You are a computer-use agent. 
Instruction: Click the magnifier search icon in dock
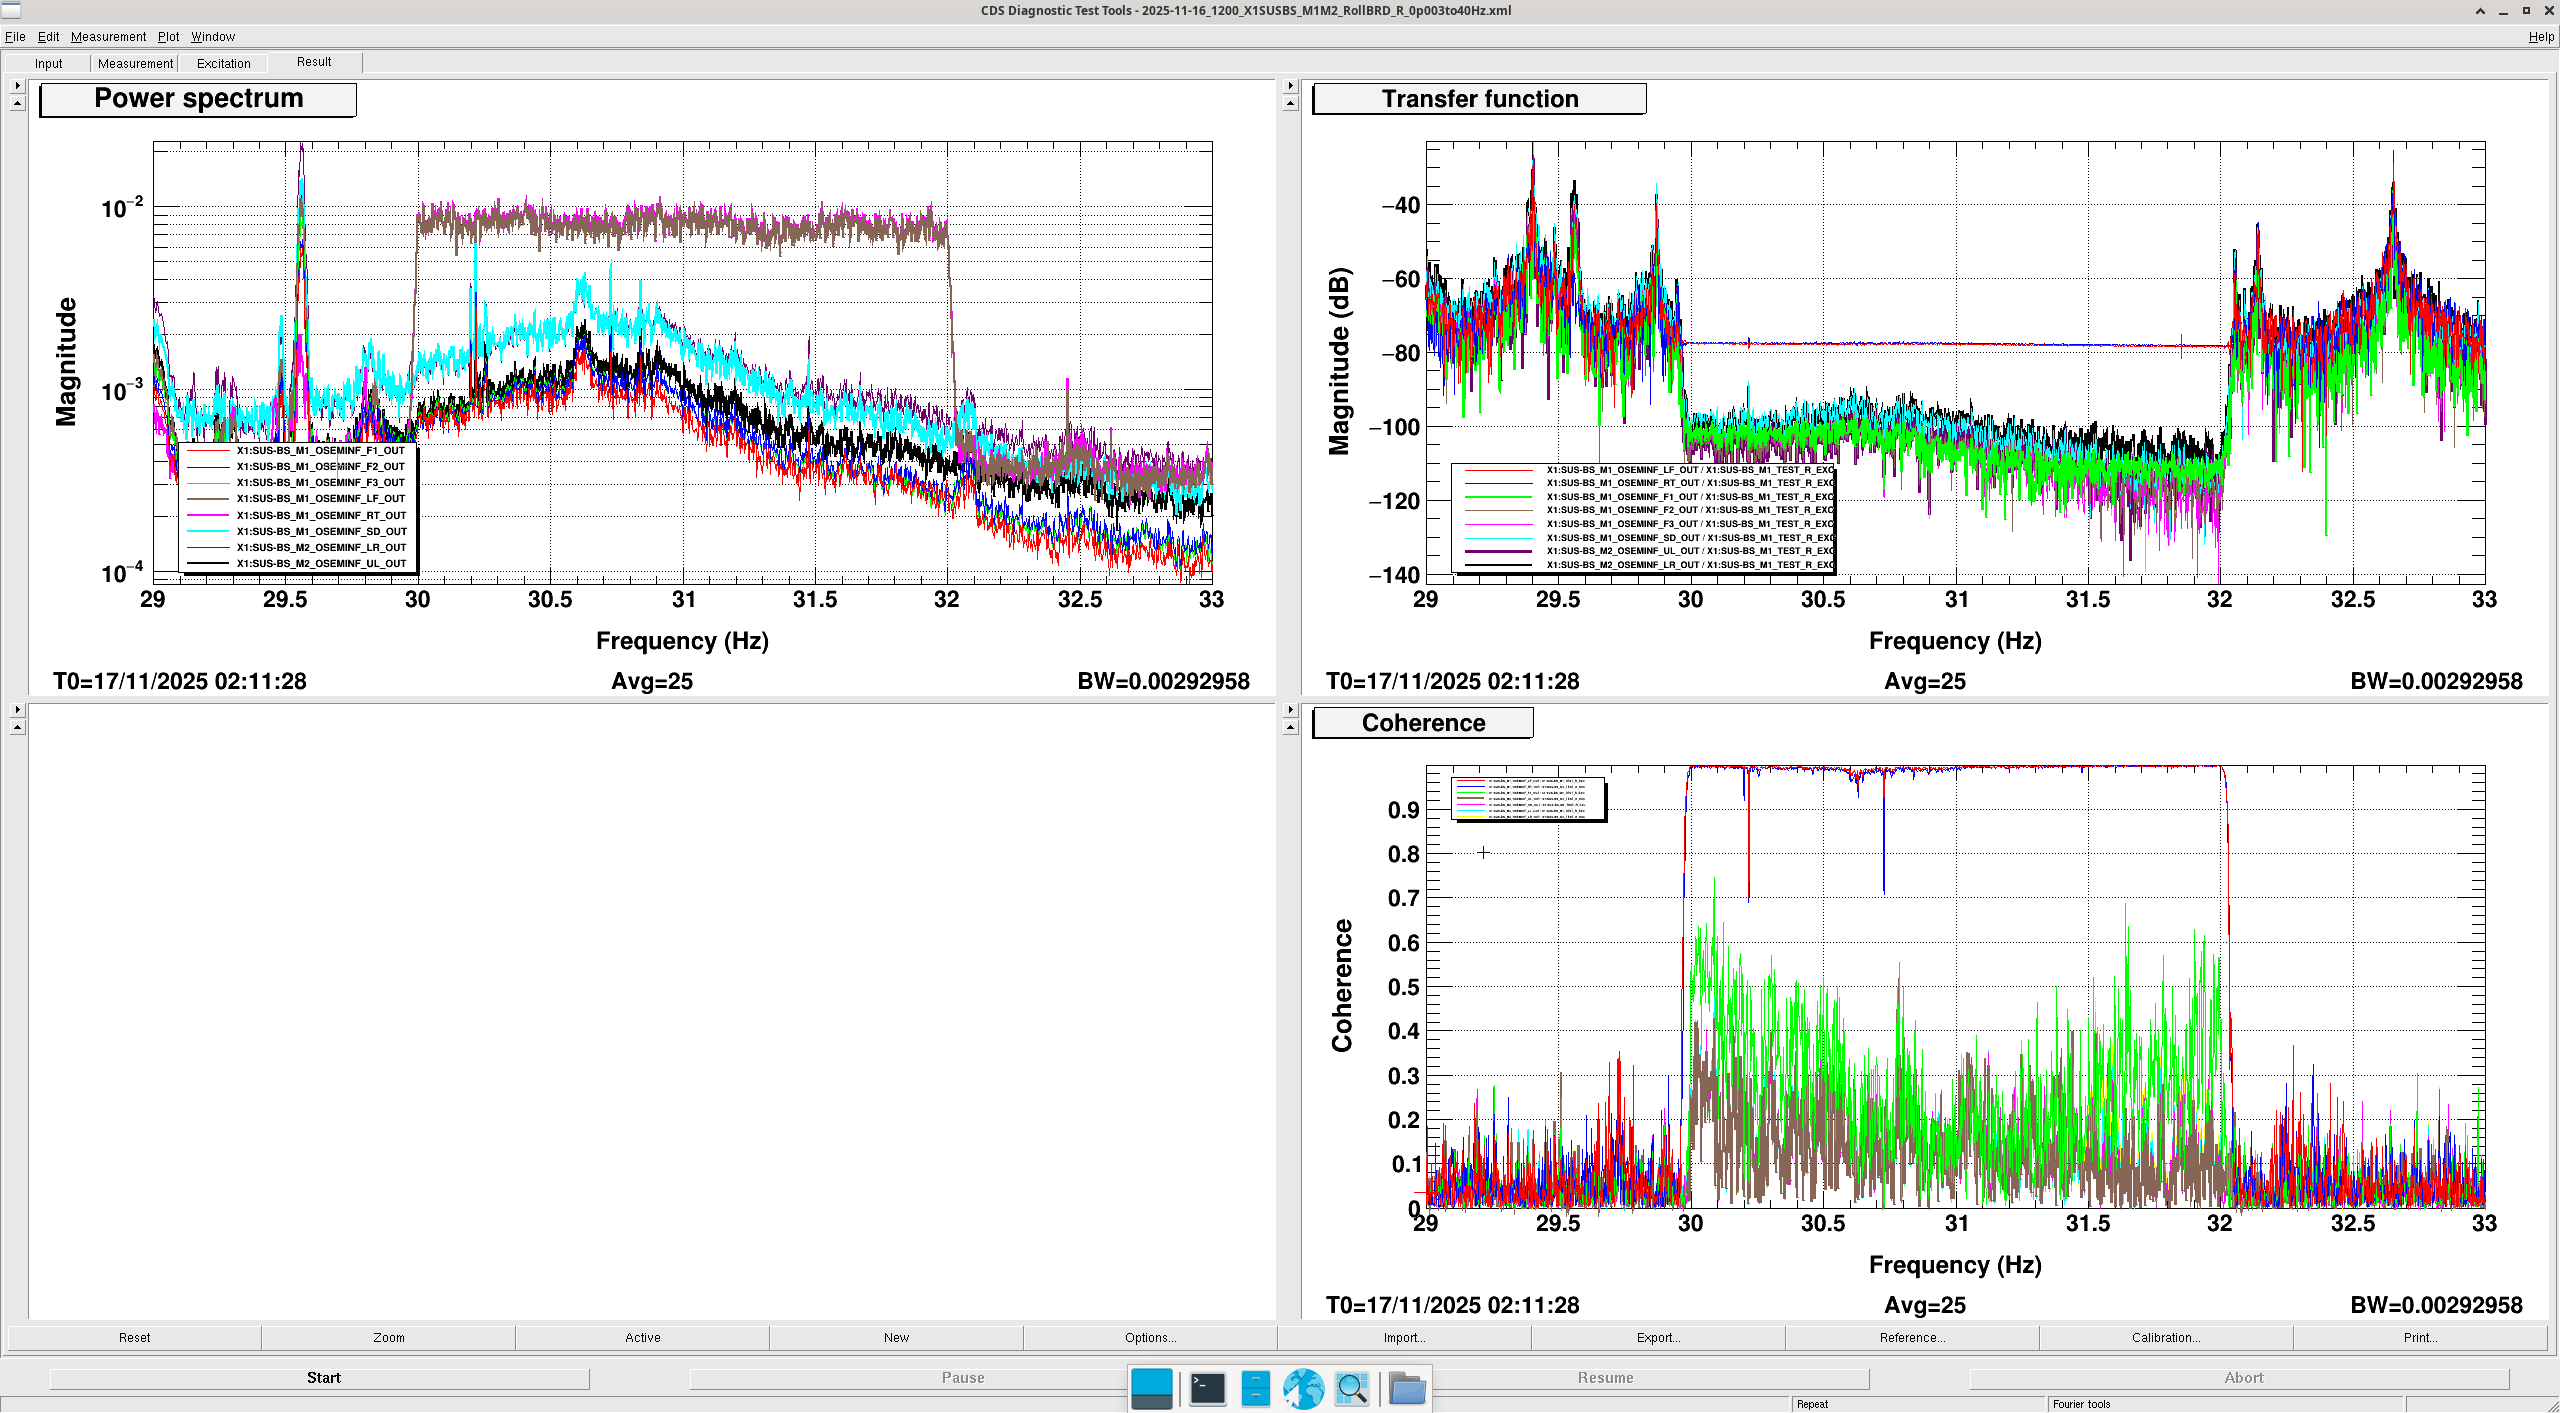[x=1351, y=1388]
